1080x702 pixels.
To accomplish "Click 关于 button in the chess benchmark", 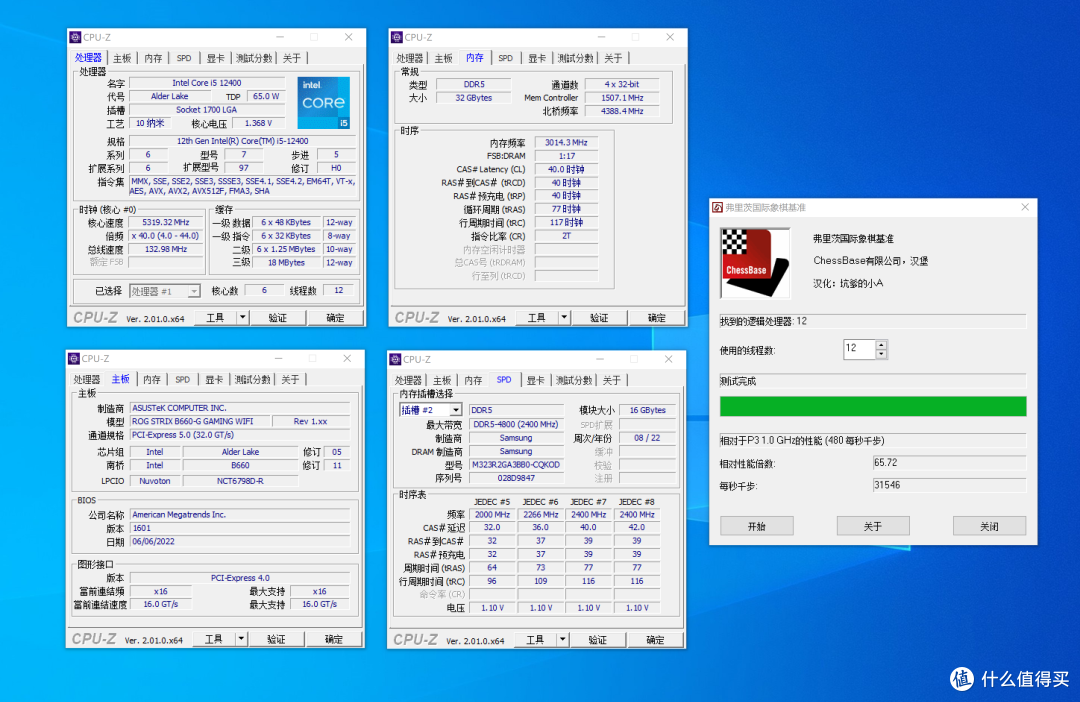I will [873, 526].
